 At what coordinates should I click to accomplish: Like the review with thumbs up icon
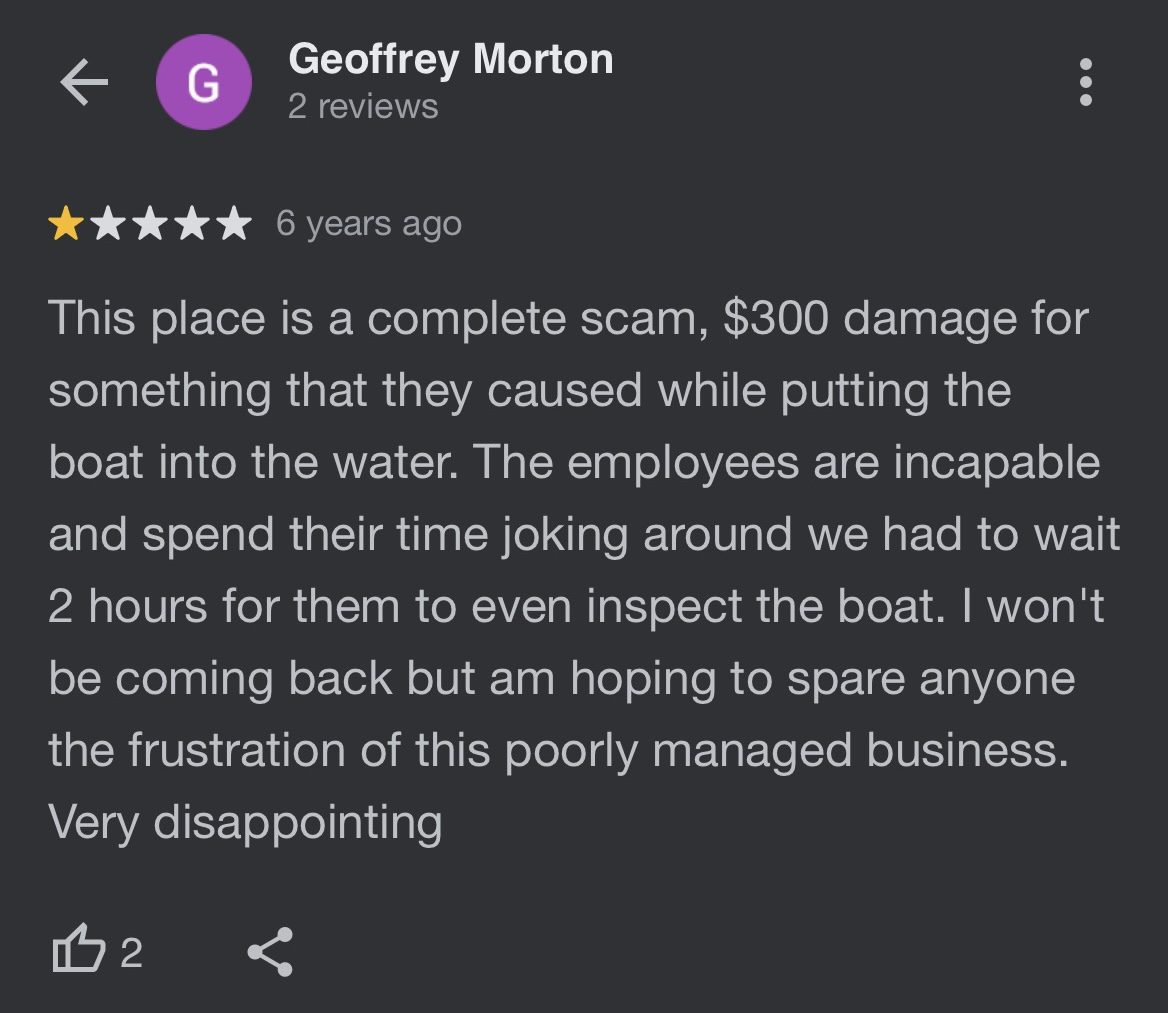tap(78, 949)
